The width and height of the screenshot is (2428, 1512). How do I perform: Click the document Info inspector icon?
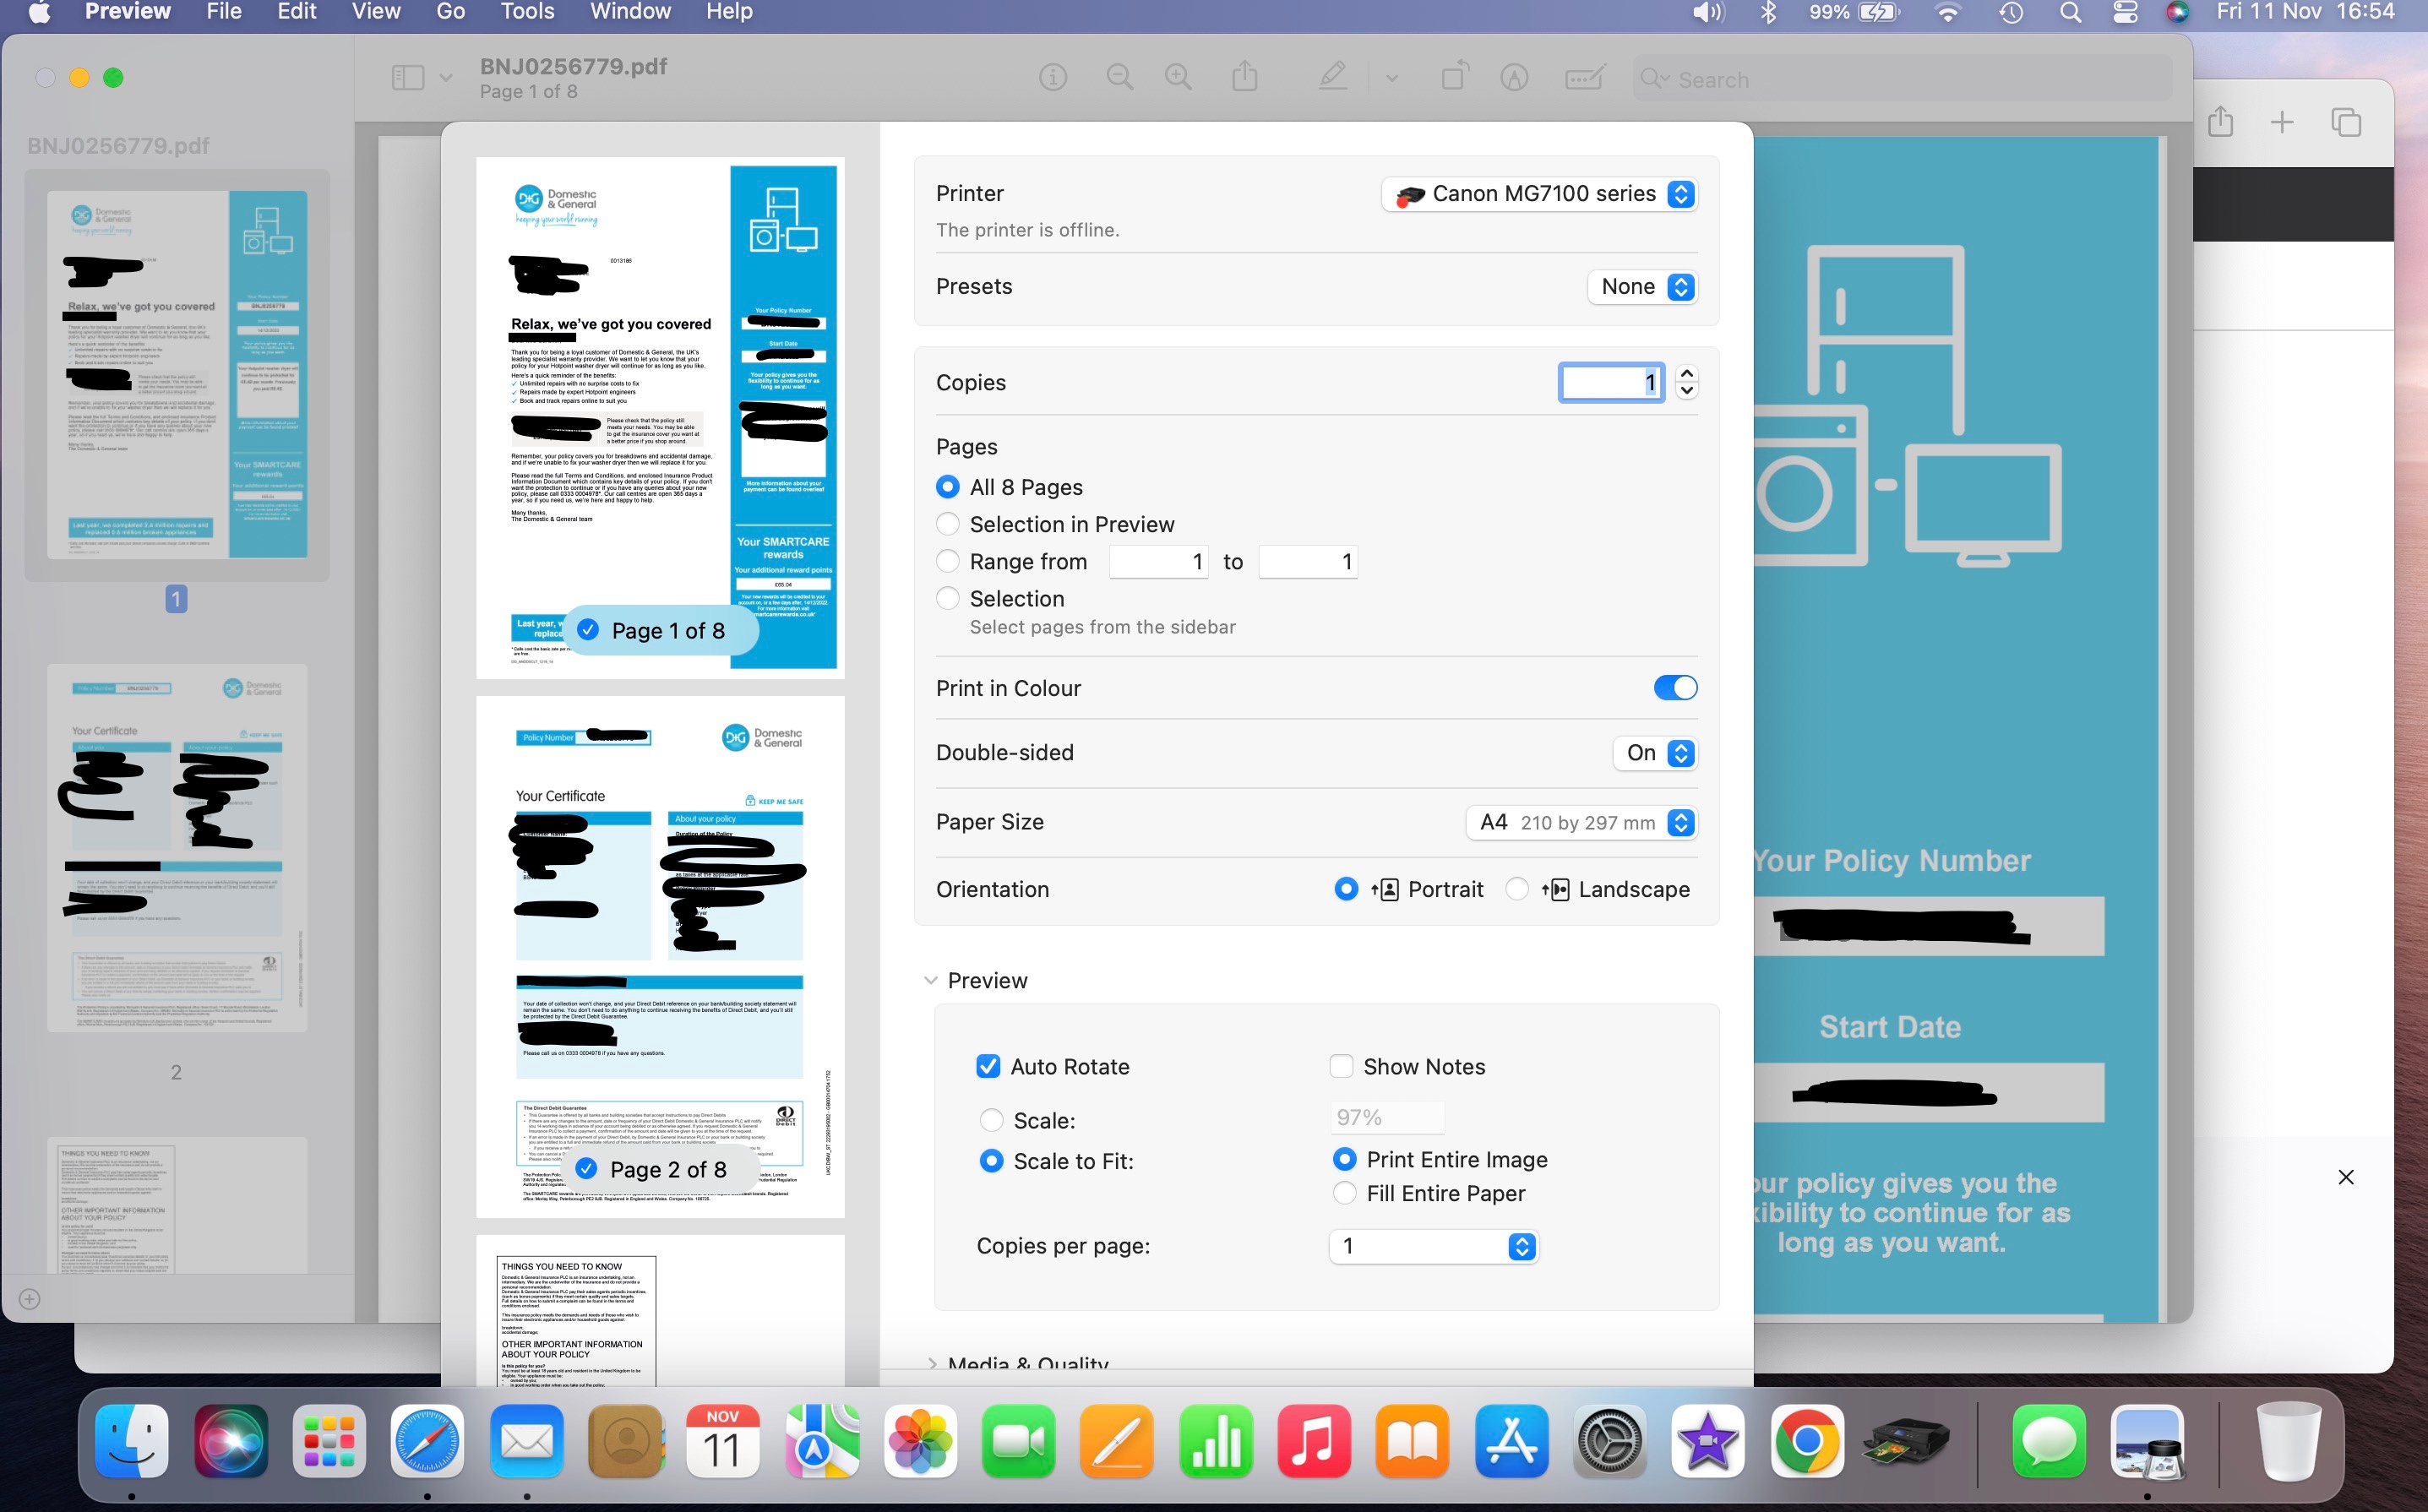1053,78
